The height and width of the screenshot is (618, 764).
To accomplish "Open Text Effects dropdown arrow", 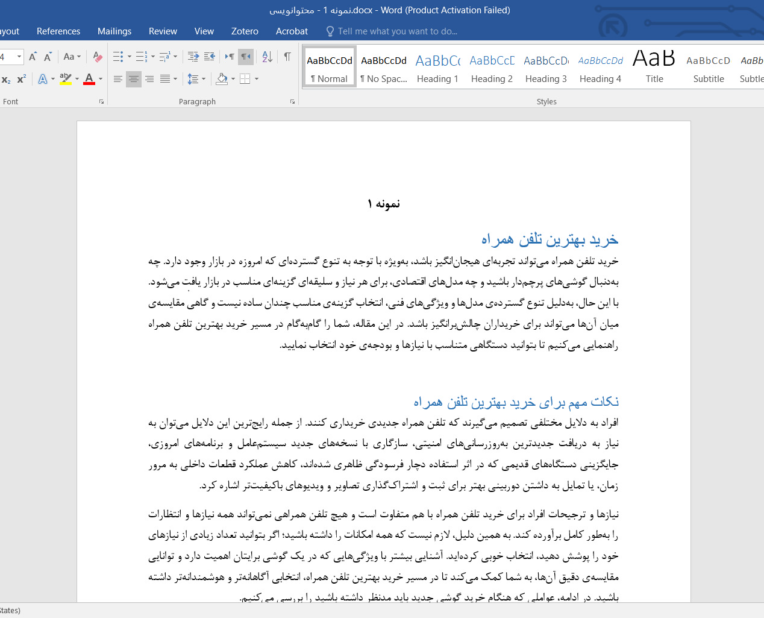I will point(53,79).
